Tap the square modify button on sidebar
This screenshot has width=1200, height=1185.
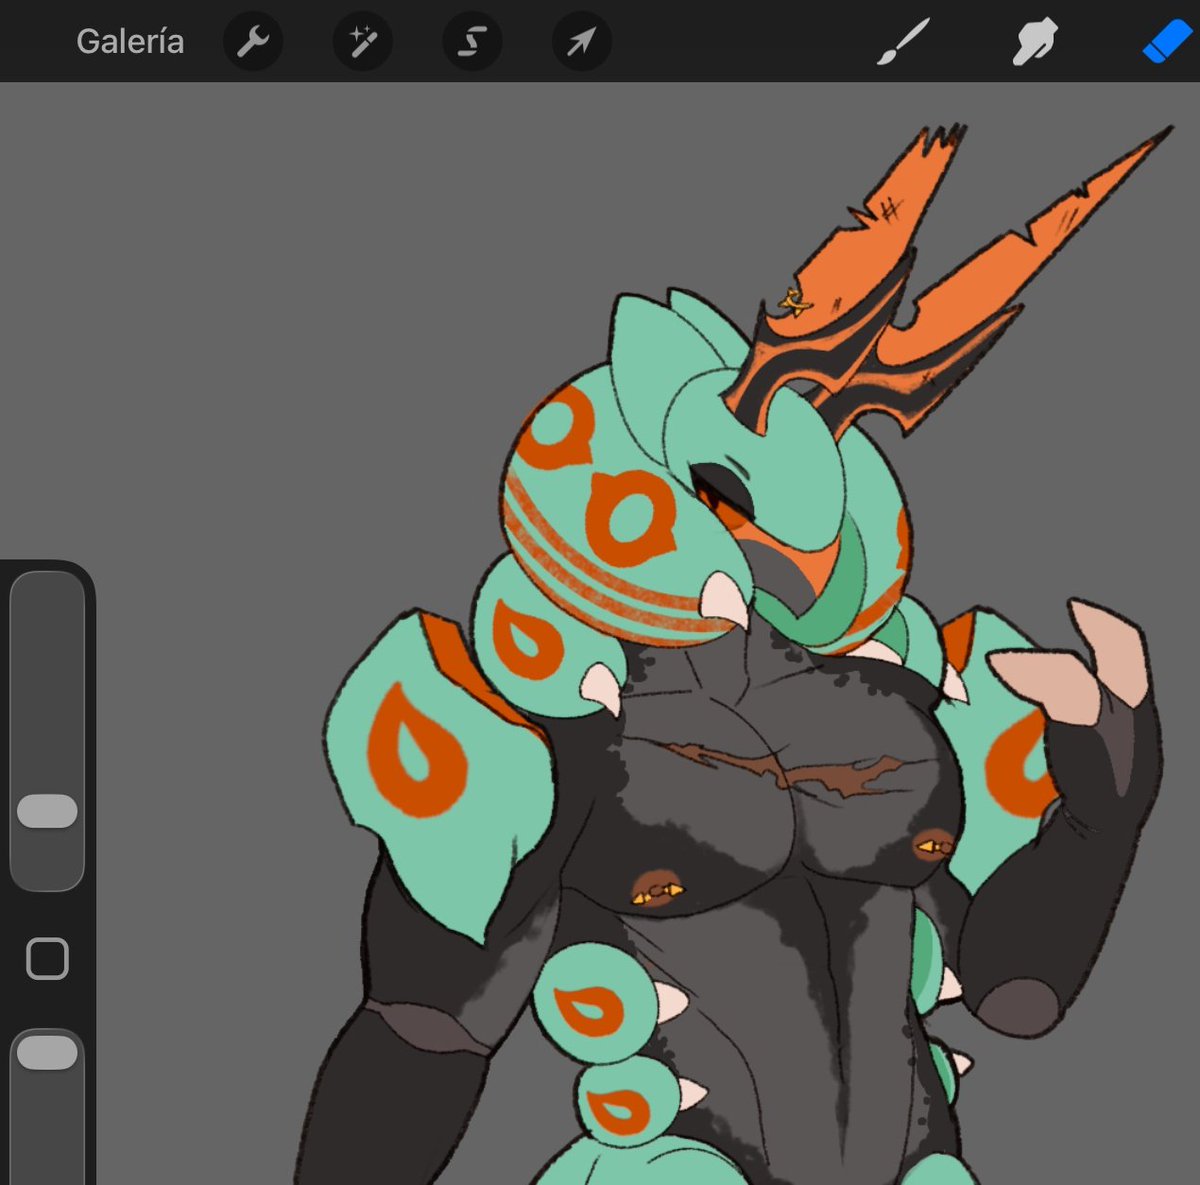(47, 958)
